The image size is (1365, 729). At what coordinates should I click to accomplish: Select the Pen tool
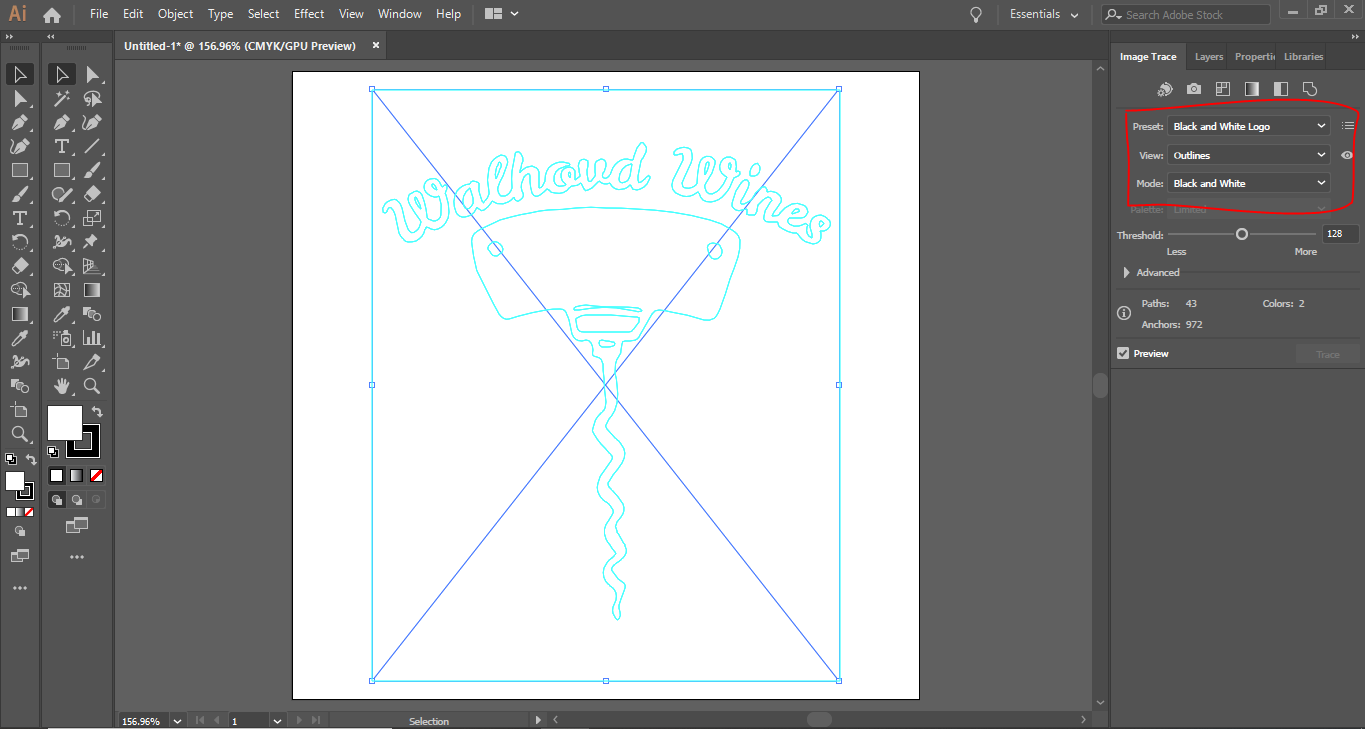point(62,122)
